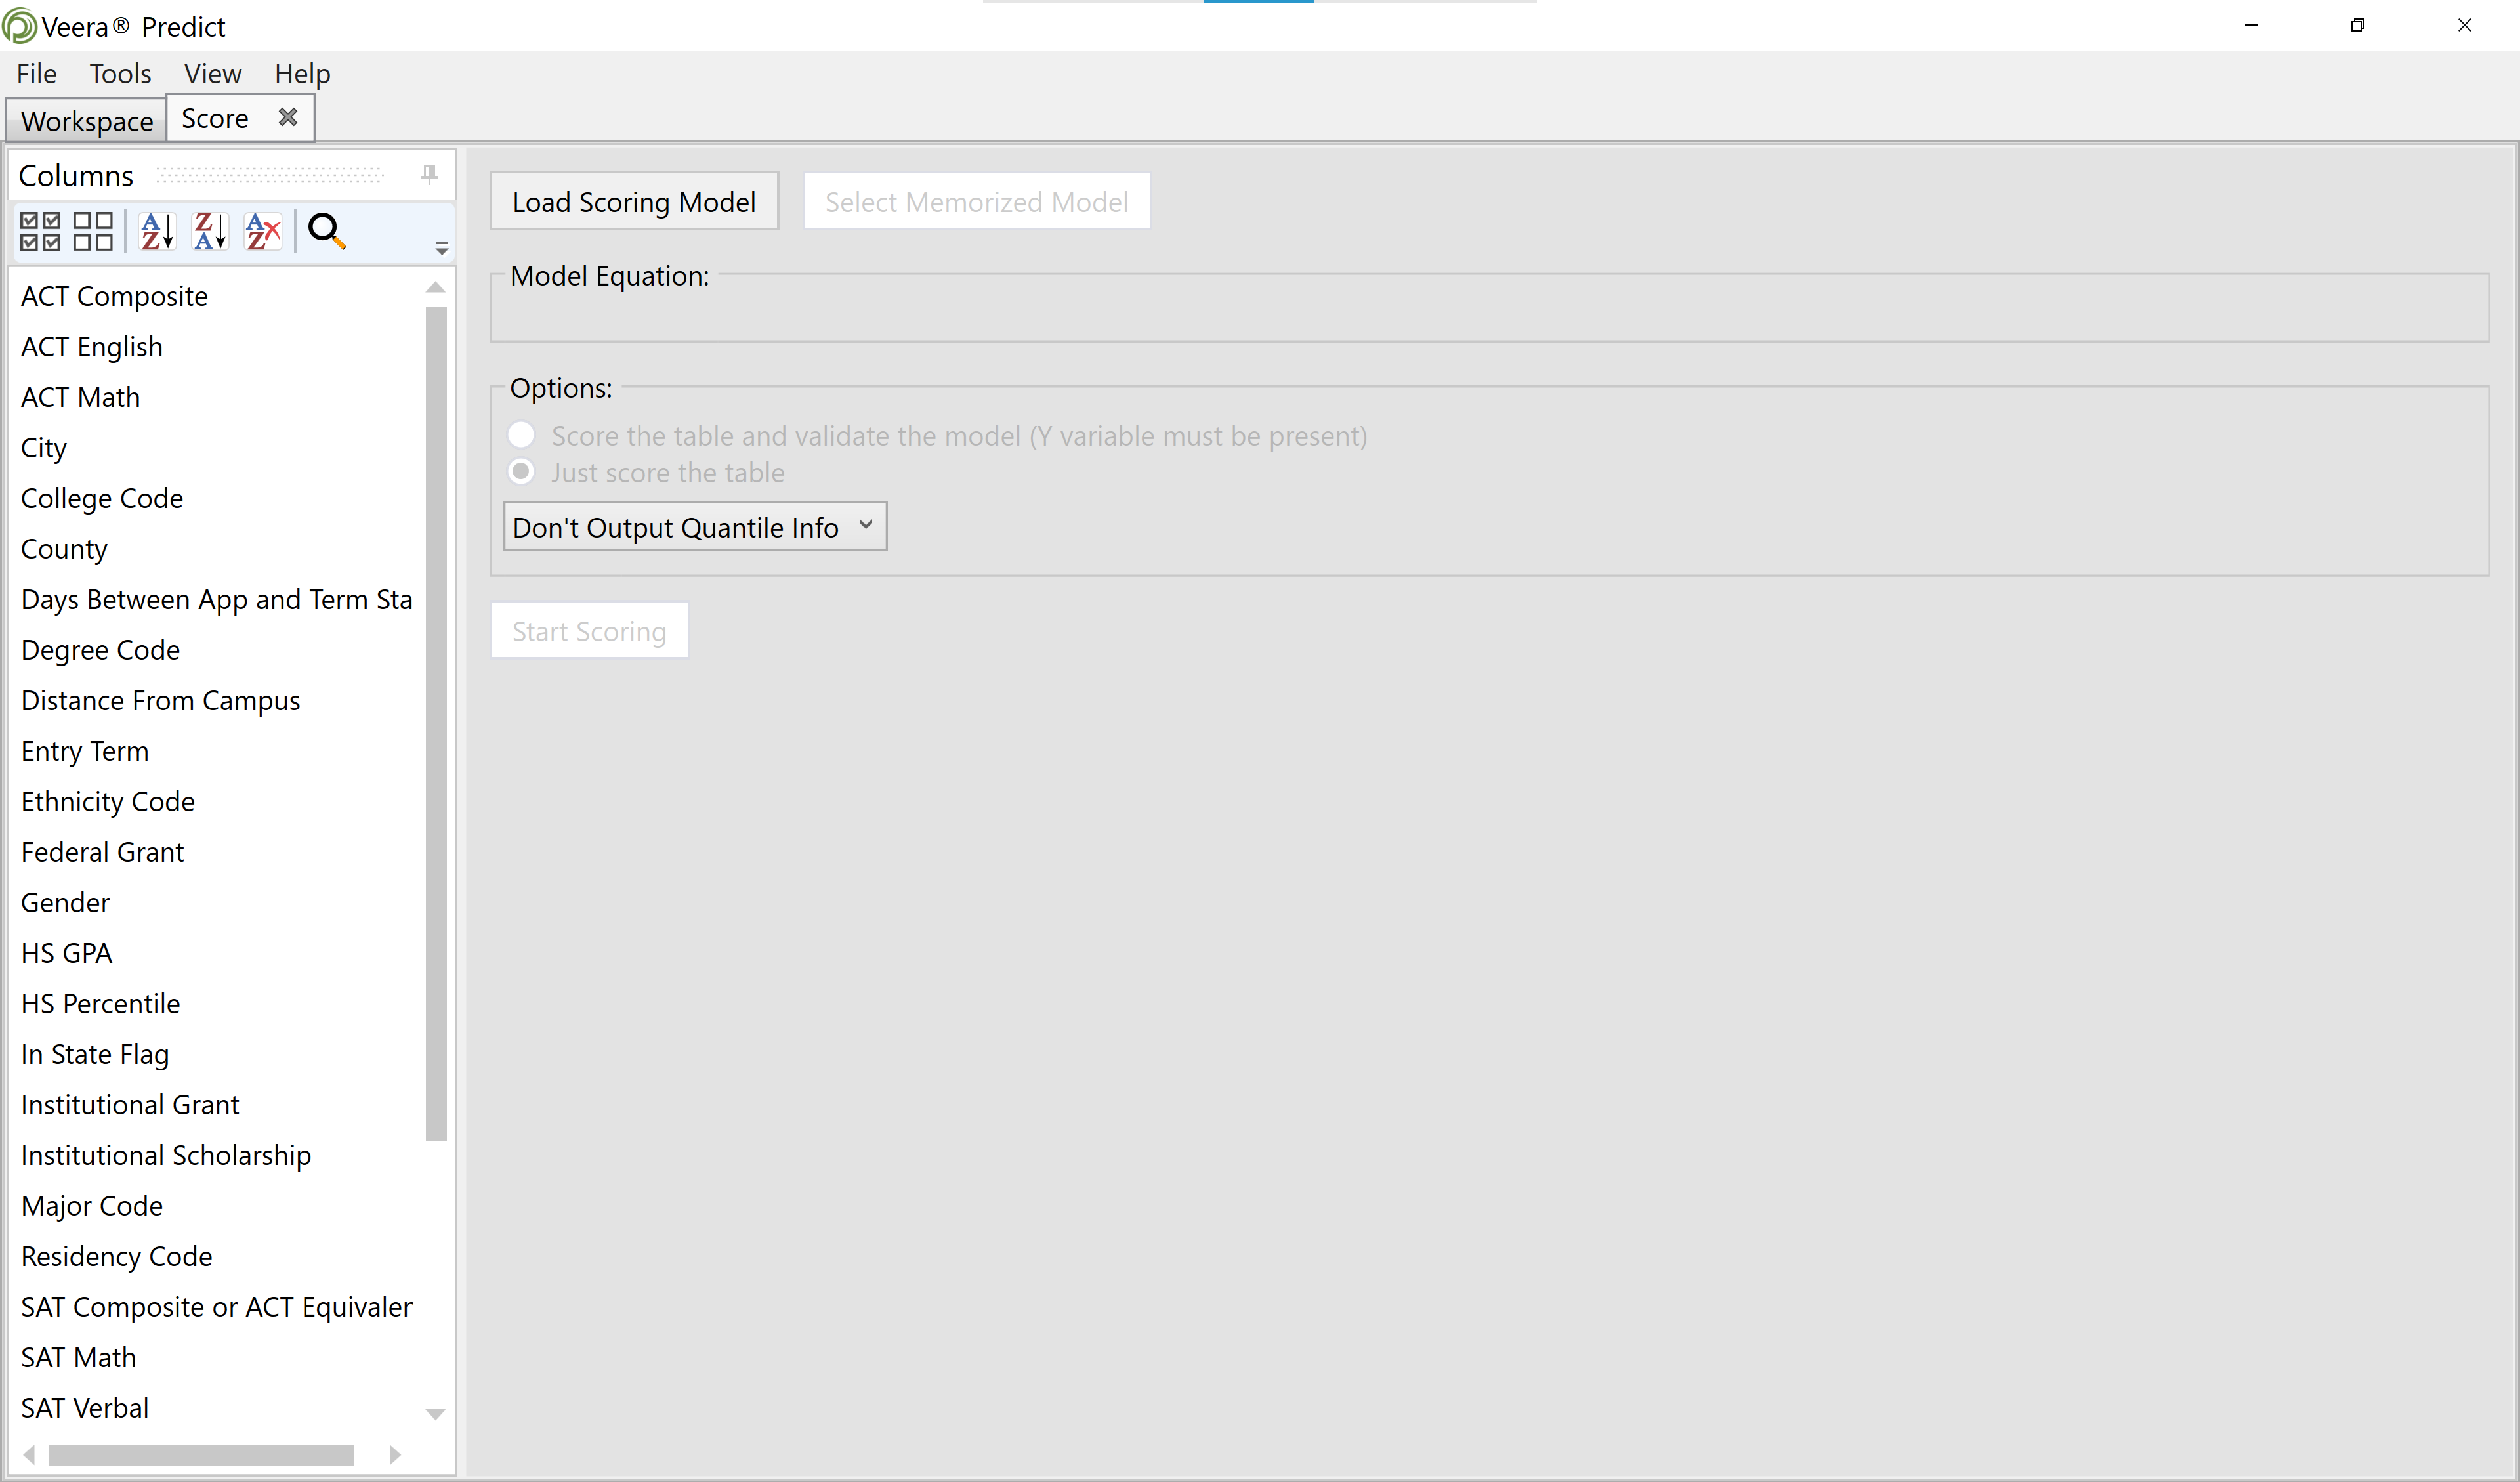Close the Score tab

click(288, 117)
